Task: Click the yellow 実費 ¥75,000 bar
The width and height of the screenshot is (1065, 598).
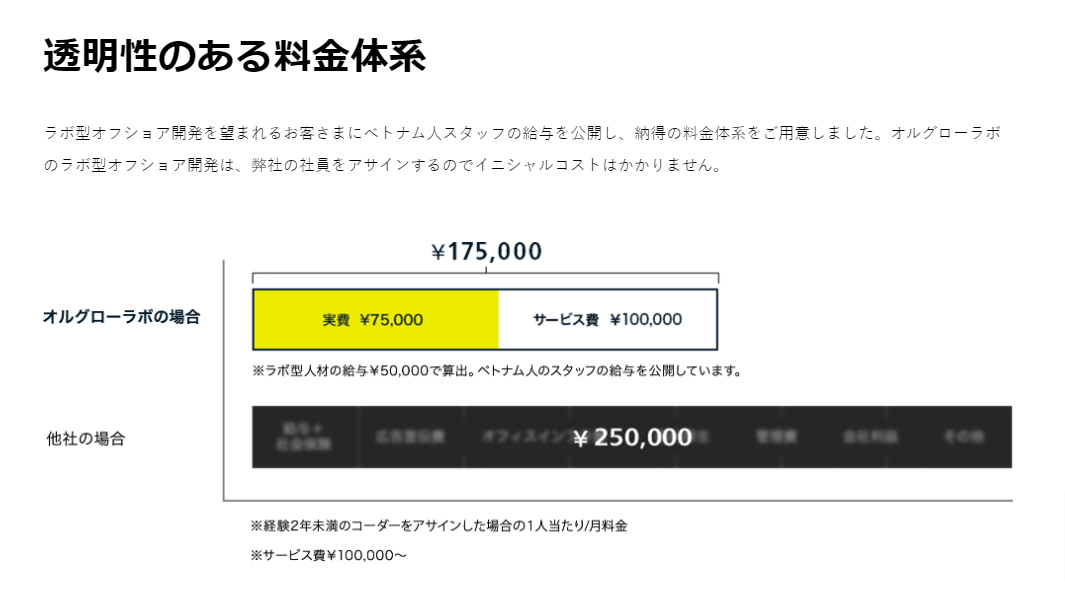Action: click(375, 320)
